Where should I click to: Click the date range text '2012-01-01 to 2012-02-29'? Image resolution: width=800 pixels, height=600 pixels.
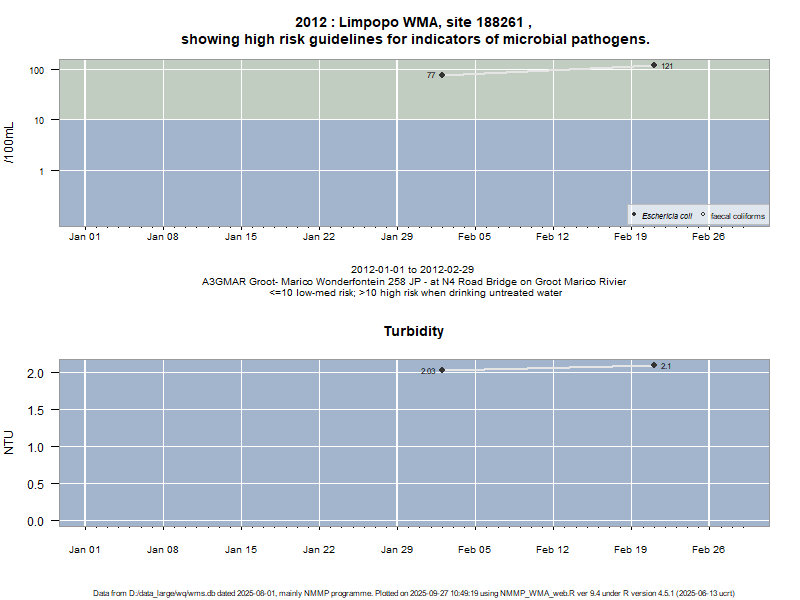[414, 270]
